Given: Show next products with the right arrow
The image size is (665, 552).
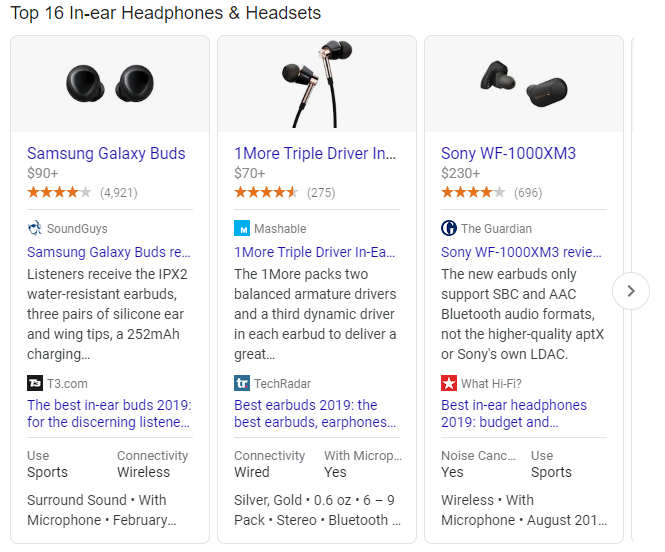Looking at the screenshot, I should coord(631,291).
